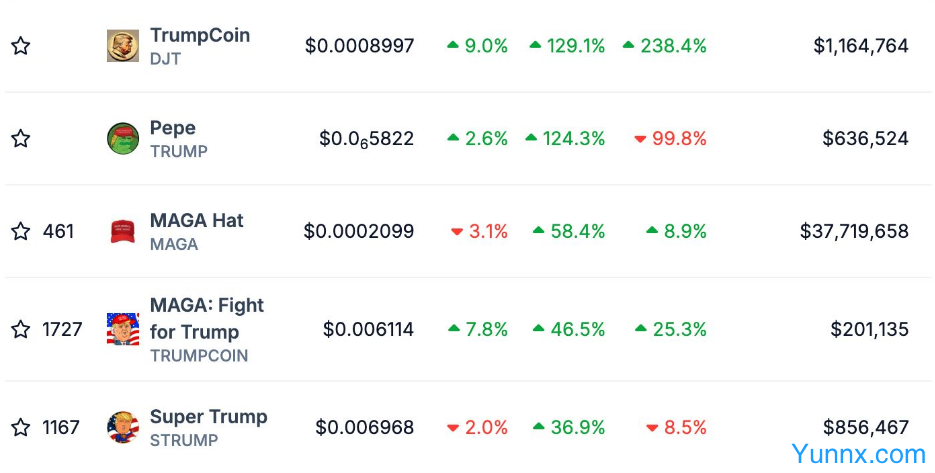The image size is (935, 473).
Task: Click MAGA Hat price $0.0002099
Action: (x=359, y=232)
